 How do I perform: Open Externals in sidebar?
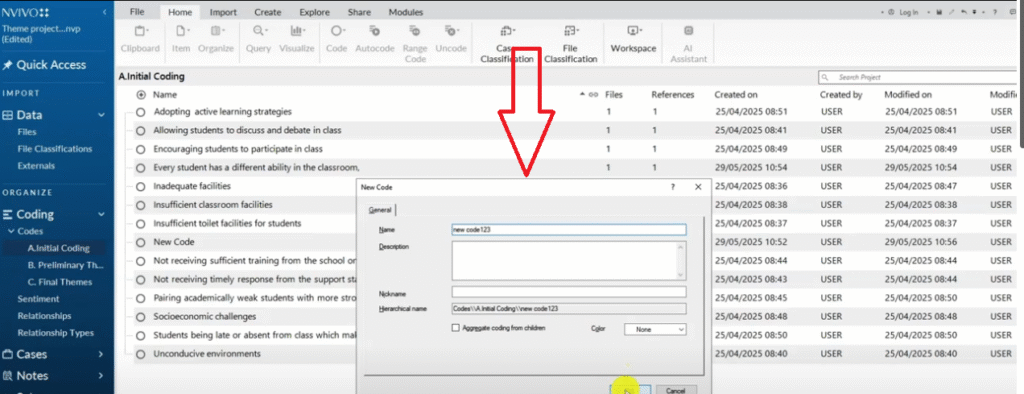(36, 166)
